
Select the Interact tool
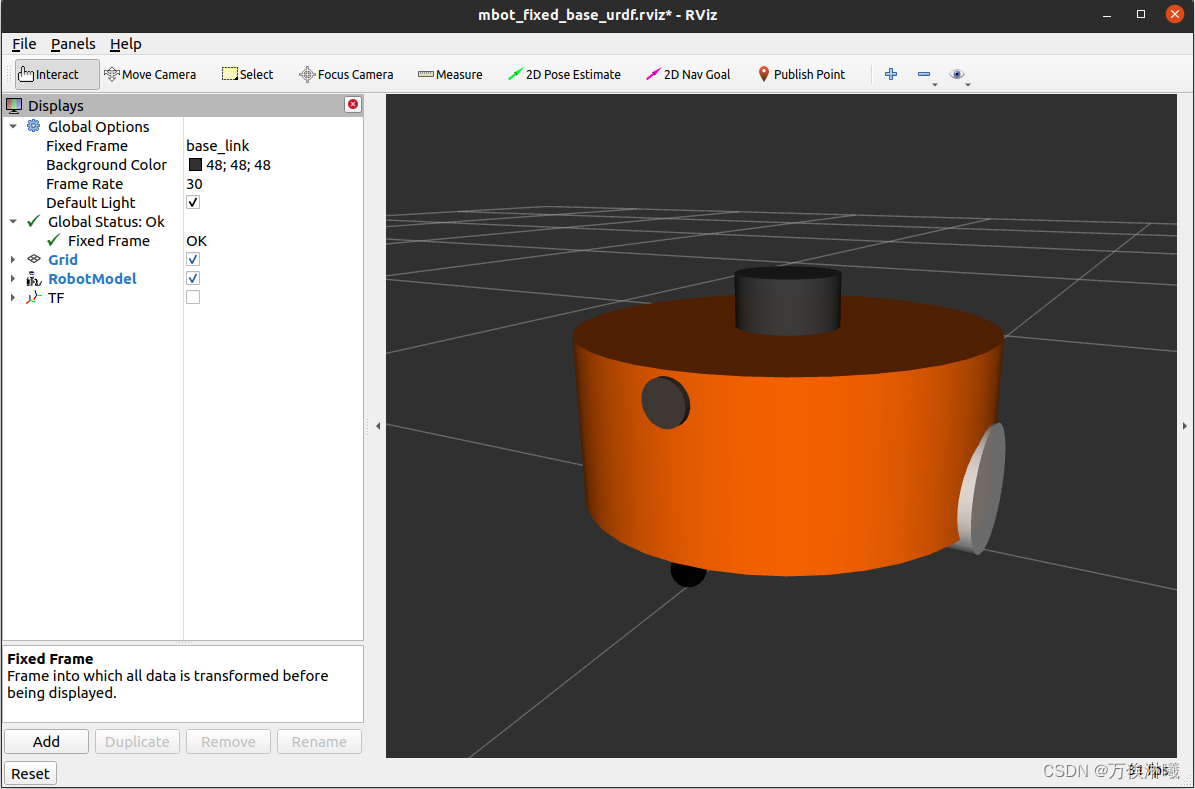[x=57, y=74]
